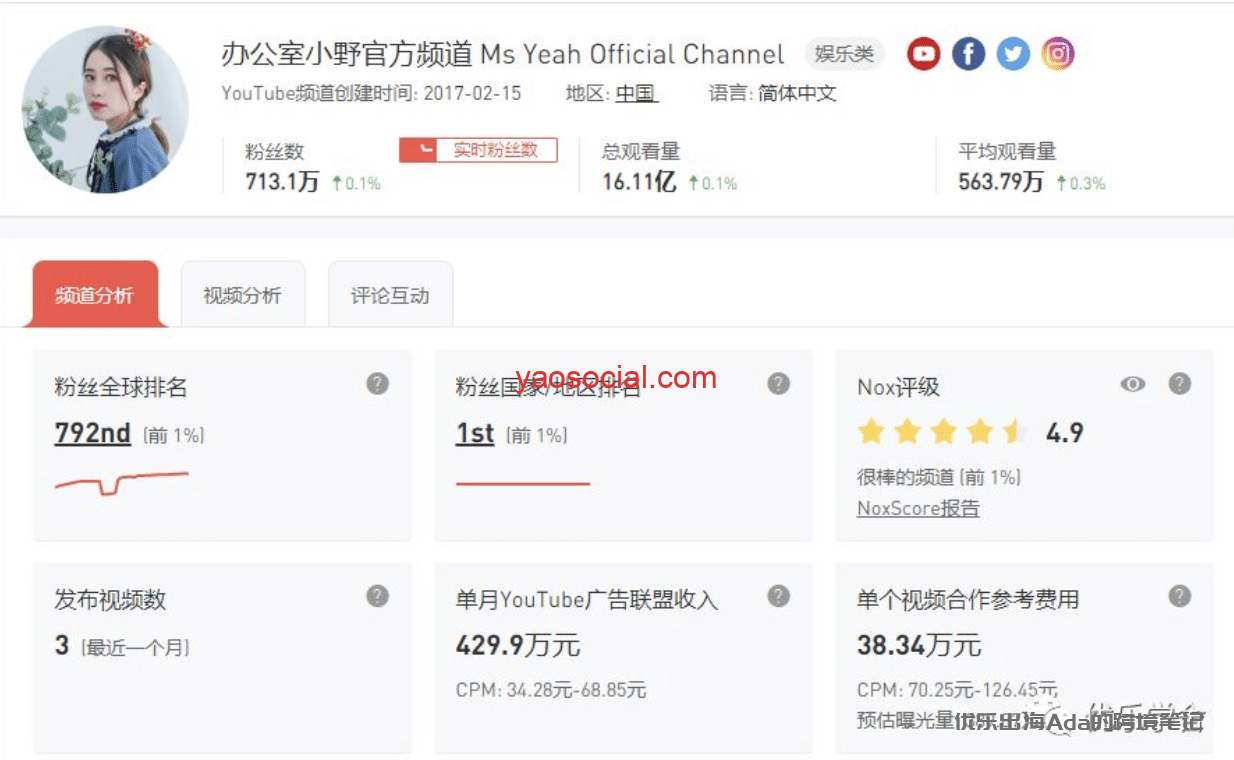Click the 实时粉丝数 button
The width and height of the screenshot is (1234, 760).
[478, 150]
